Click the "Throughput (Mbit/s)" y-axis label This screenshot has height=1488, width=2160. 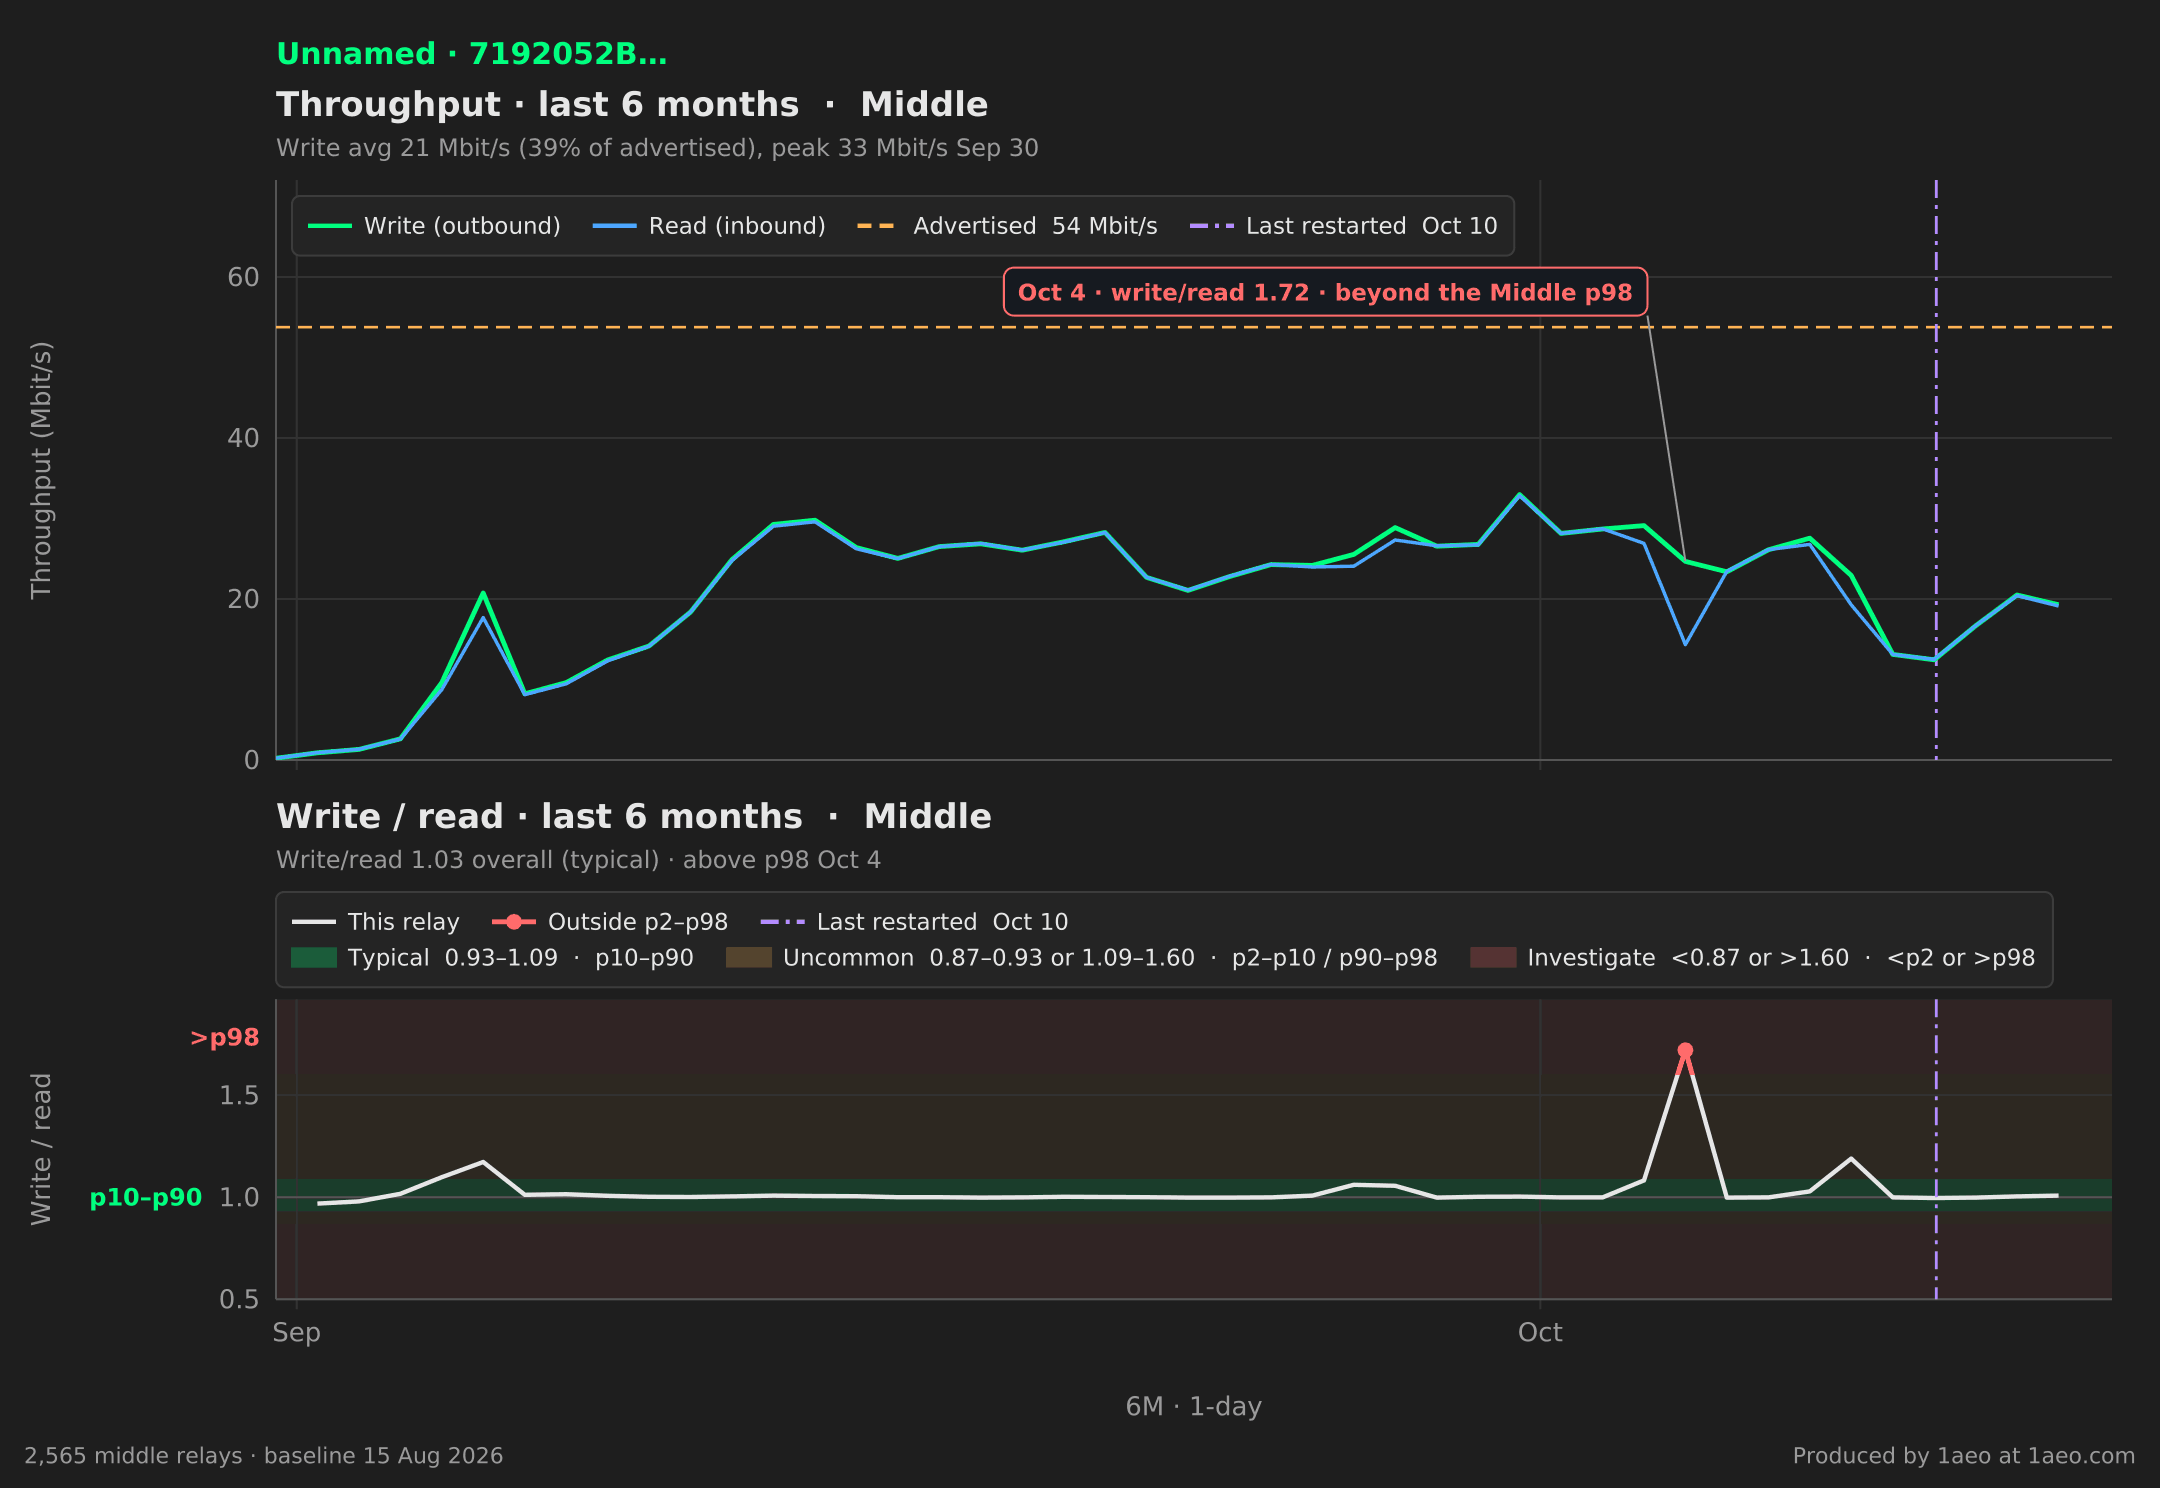[x=41, y=470]
